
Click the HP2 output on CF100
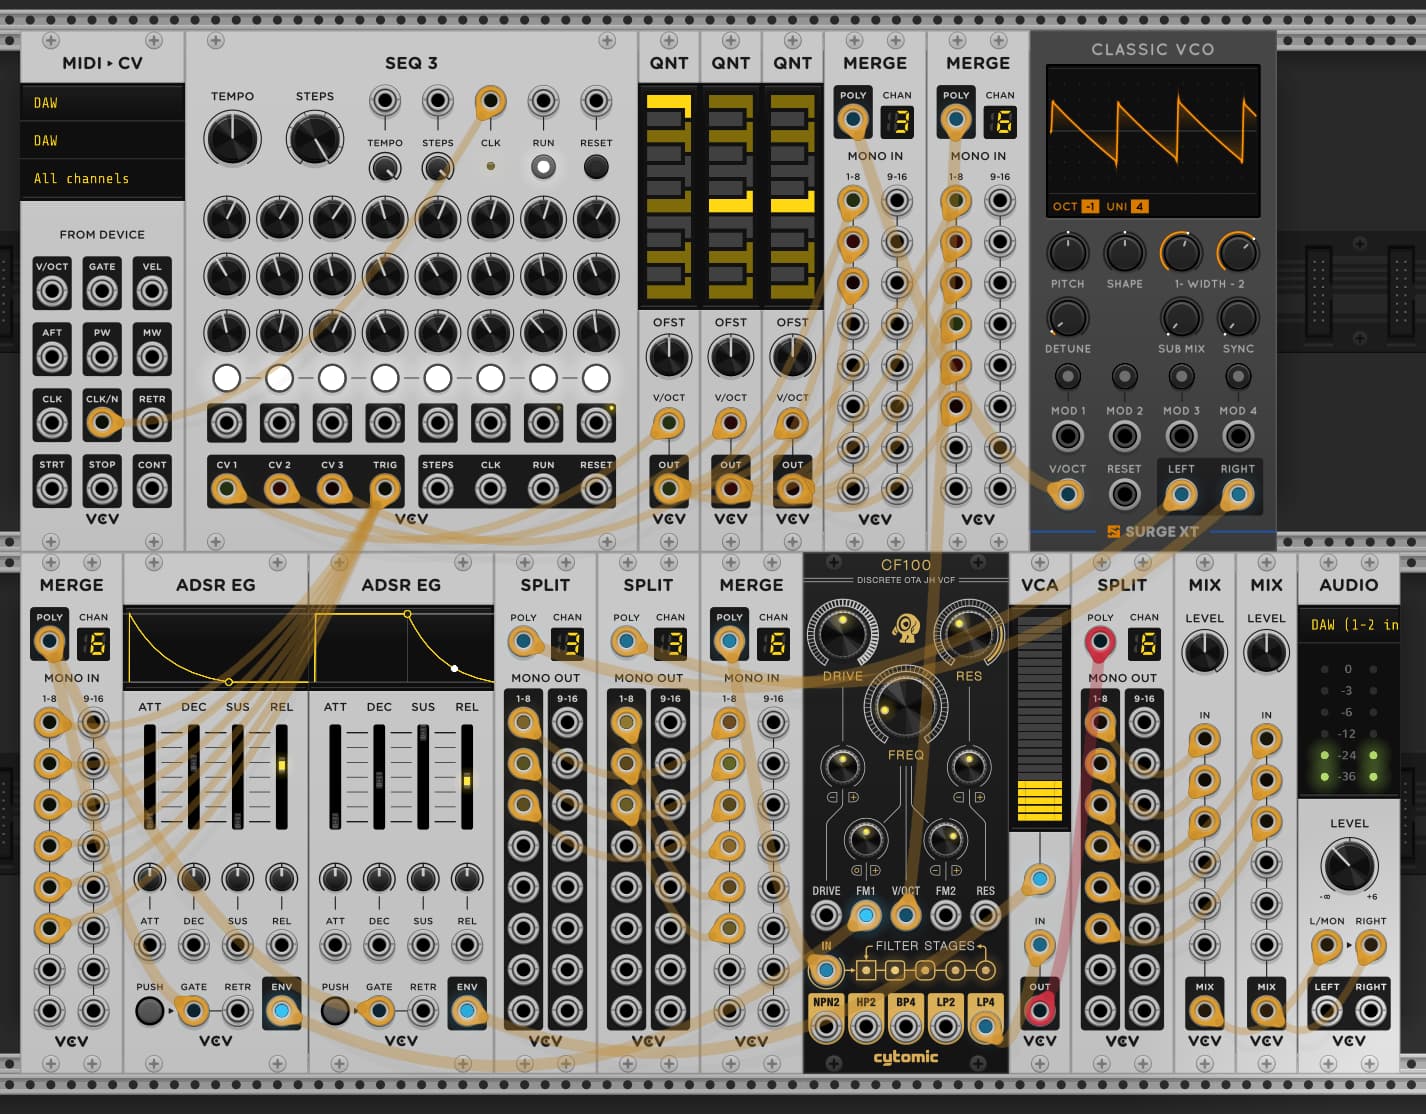866,1026
